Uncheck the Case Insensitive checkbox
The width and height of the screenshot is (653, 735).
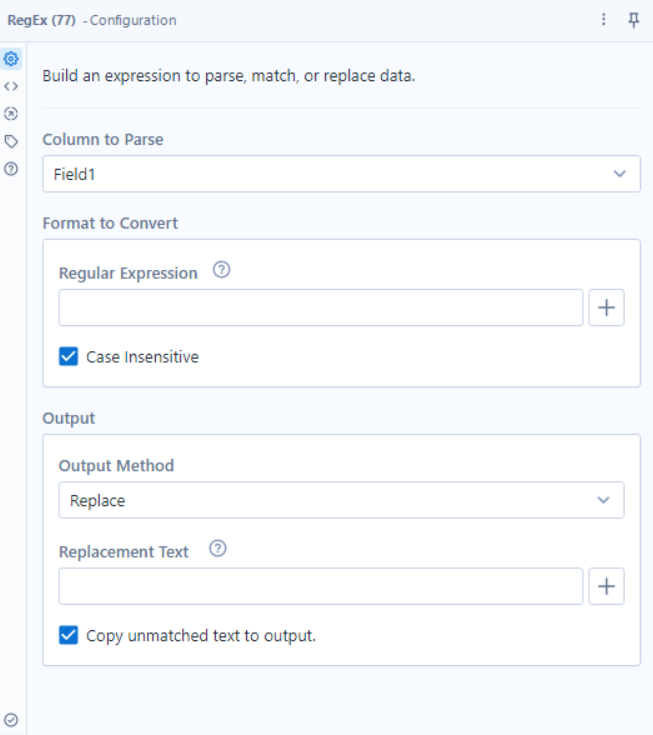(x=68, y=357)
